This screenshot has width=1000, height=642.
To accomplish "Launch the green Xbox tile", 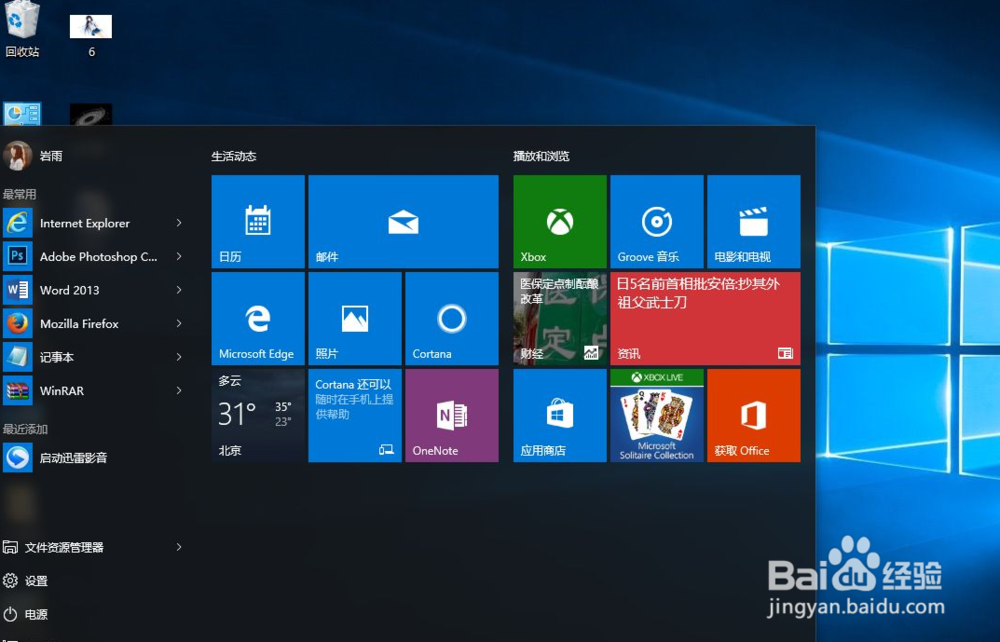I will pyautogui.click(x=560, y=221).
